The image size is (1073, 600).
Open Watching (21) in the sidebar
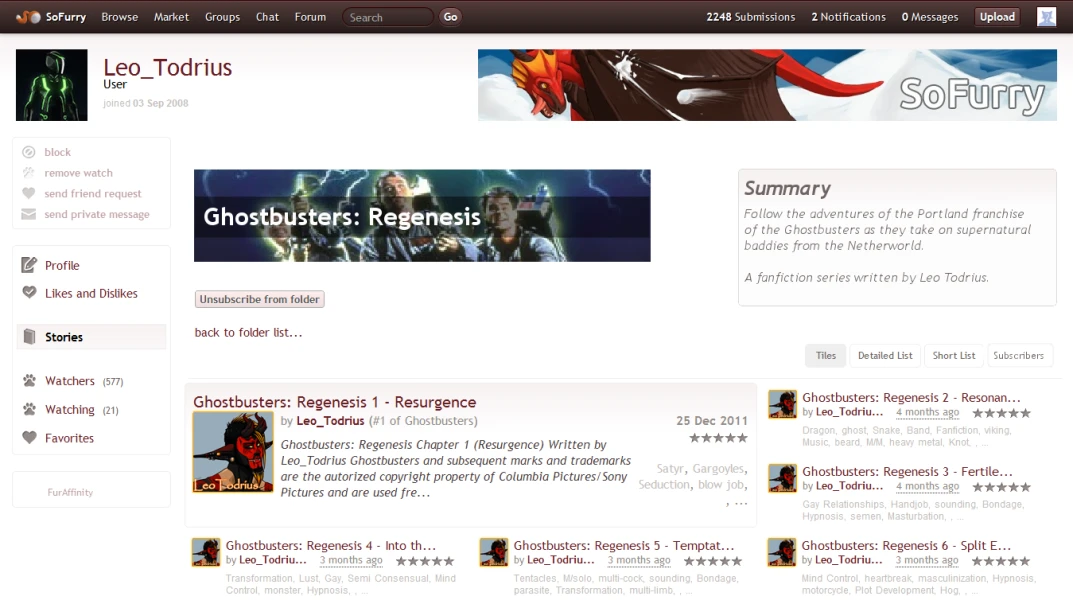click(81, 410)
